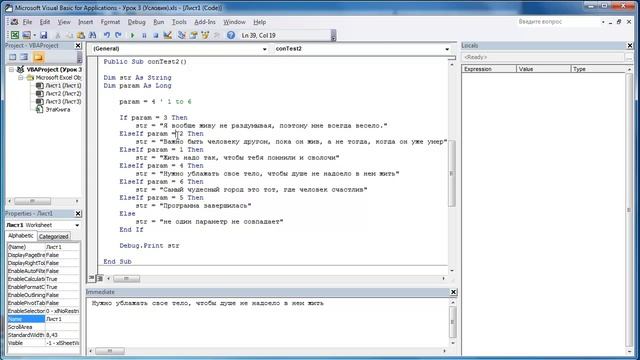
Task: Open the toolbar options arrow after Ln 39, Col 19
Action: pos(333,36)
